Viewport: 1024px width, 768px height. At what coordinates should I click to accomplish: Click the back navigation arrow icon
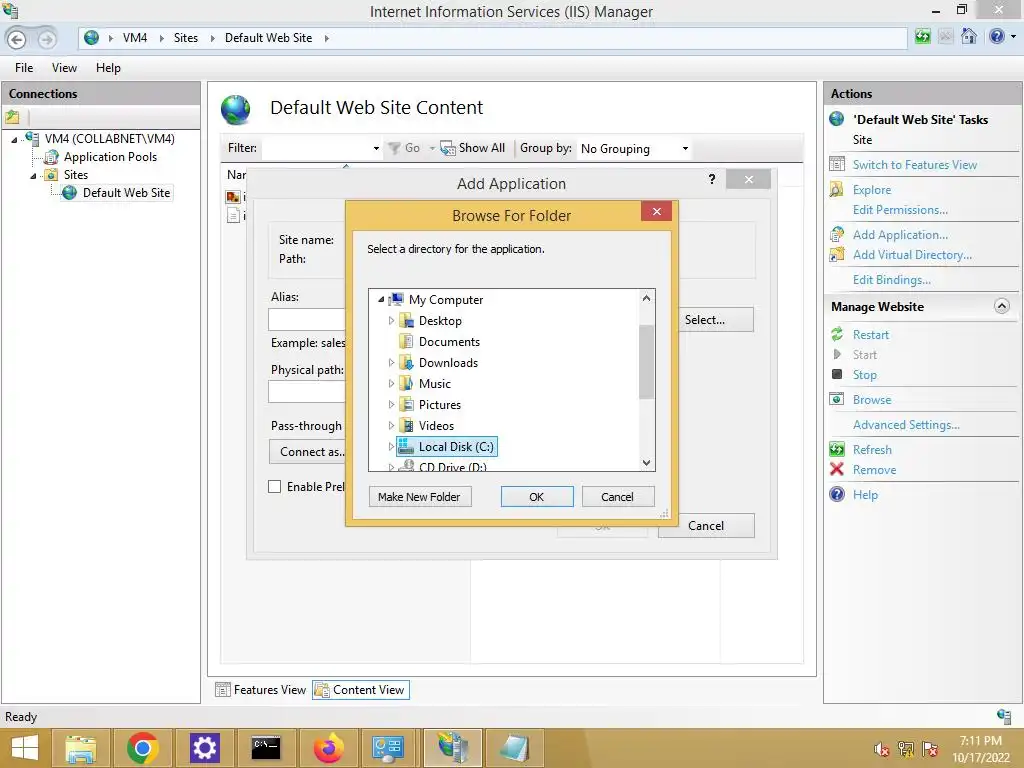pyautogui.click(x=17, y=39)
